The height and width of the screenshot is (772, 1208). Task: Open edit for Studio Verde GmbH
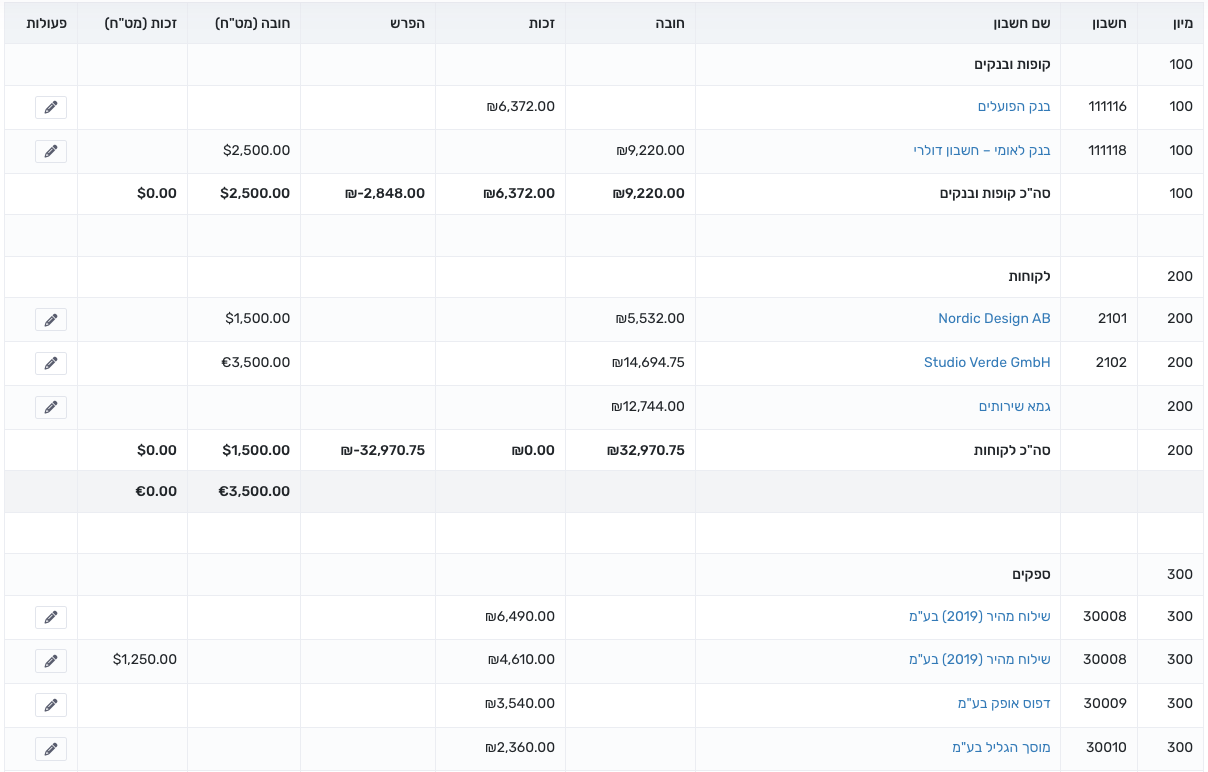(51, 363)
